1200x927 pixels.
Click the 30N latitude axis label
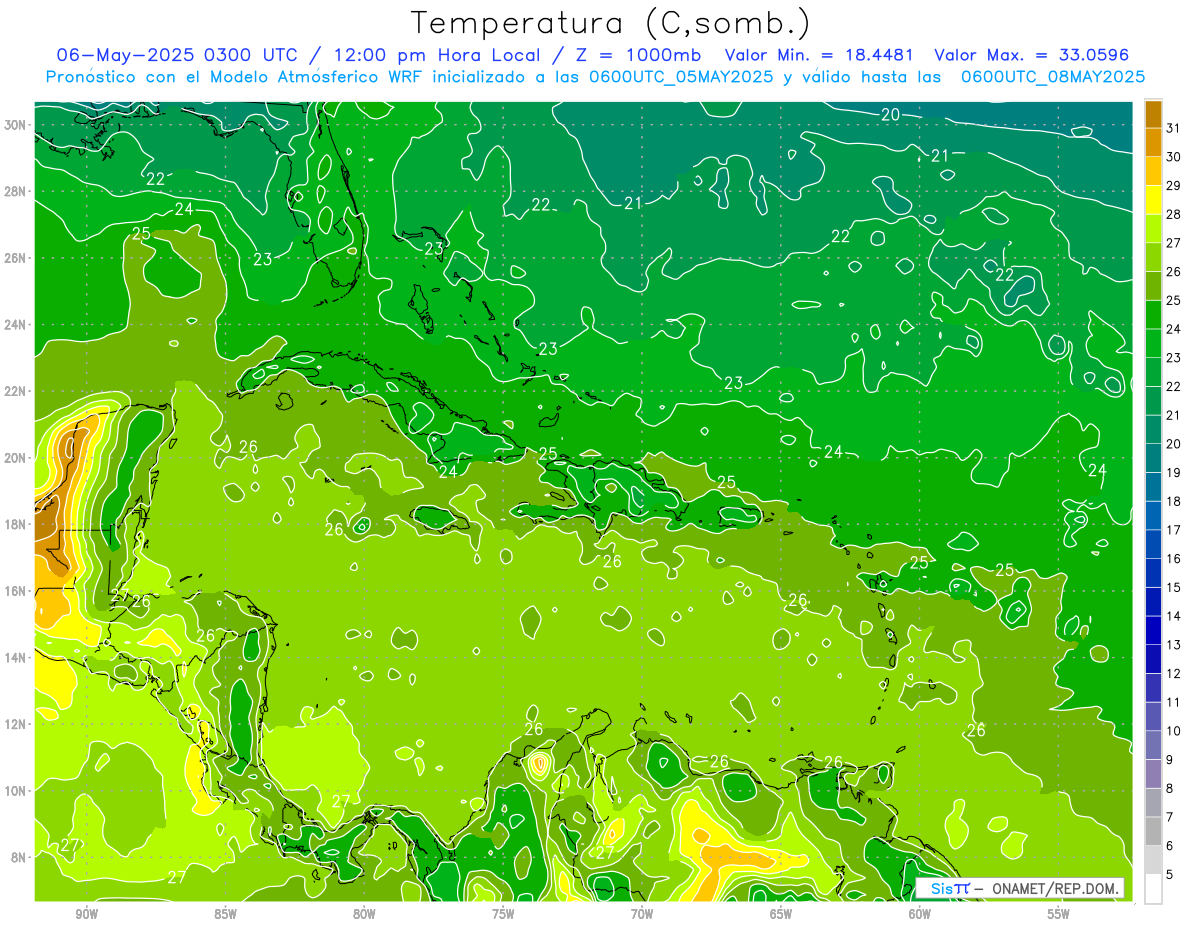coord(15,125)
